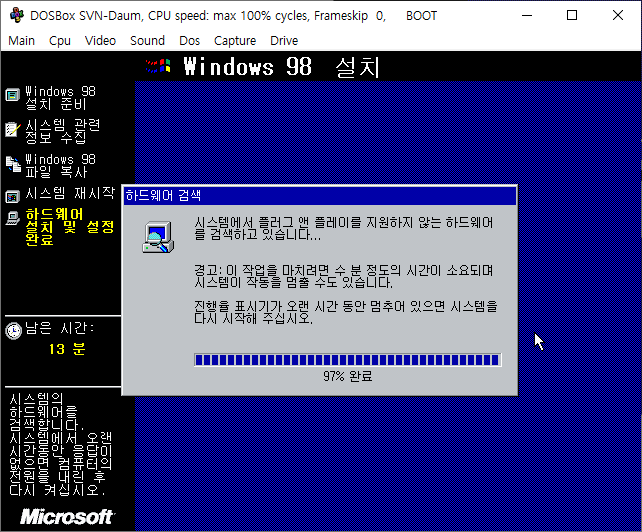This screenshot has width=642, height=532.
Task: Open the Video menu
Action: pyautogui.click(x=100, y=41)
